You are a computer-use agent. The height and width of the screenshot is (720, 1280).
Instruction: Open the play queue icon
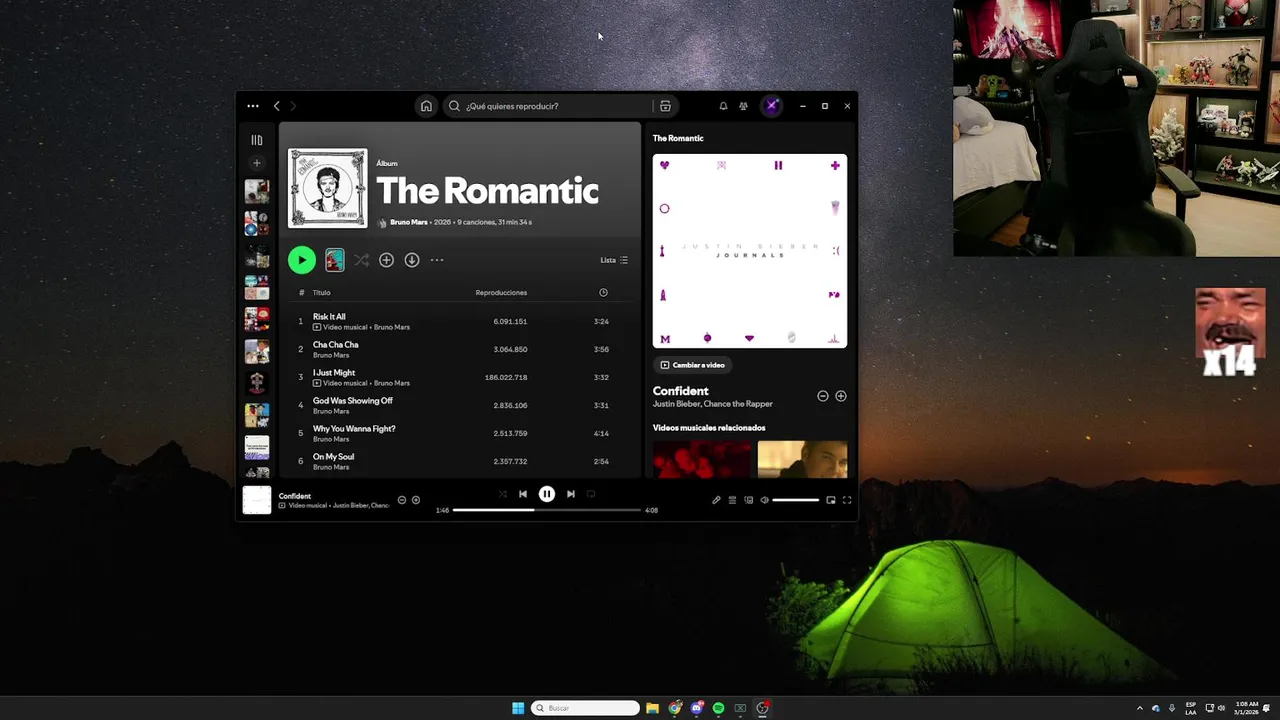click(732, 500)
